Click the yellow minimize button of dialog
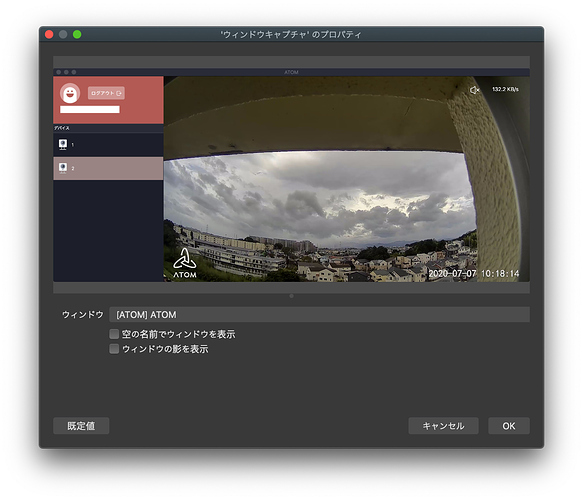 click(x=63, y=35)
